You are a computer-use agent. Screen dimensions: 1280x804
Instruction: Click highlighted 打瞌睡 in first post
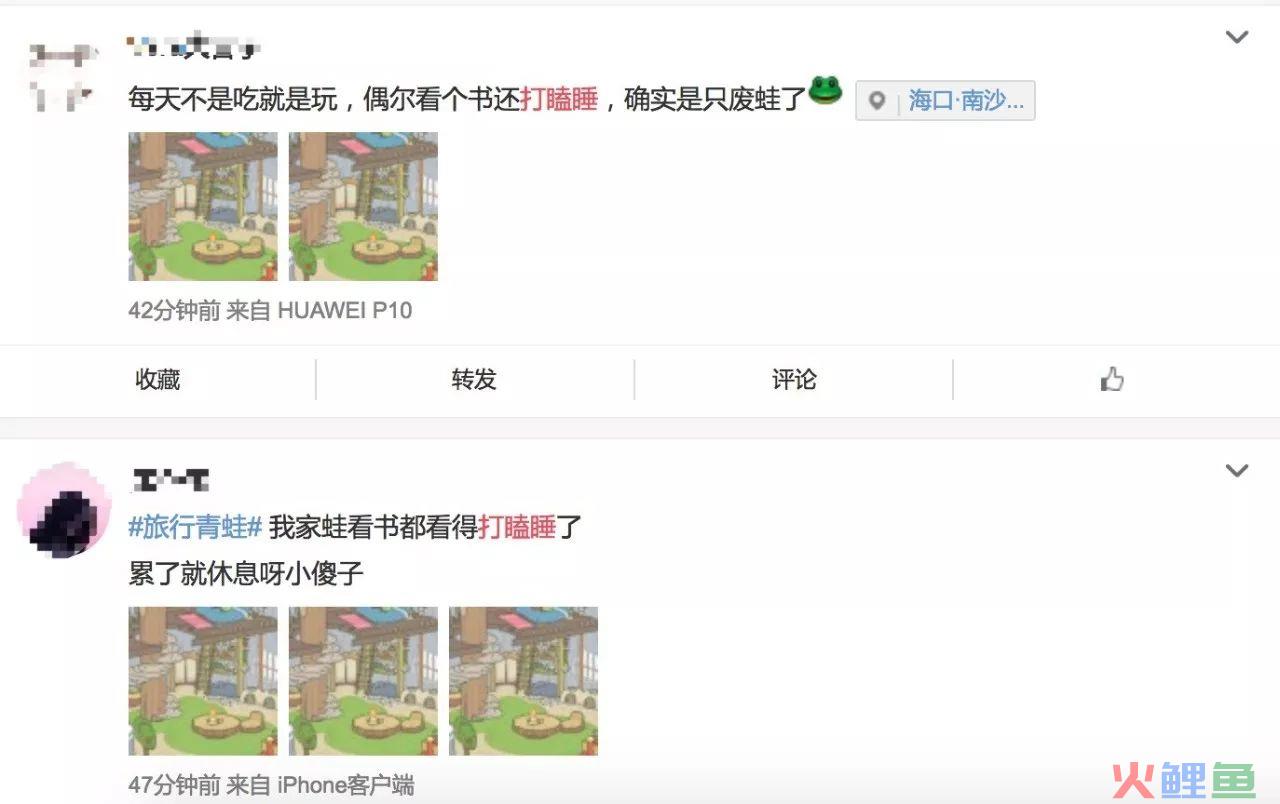pyautogui.click(x=559, y=99)
